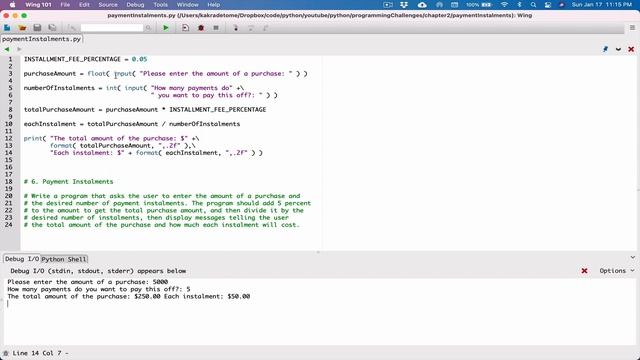Open the File menu

click(x=65, y=4)
